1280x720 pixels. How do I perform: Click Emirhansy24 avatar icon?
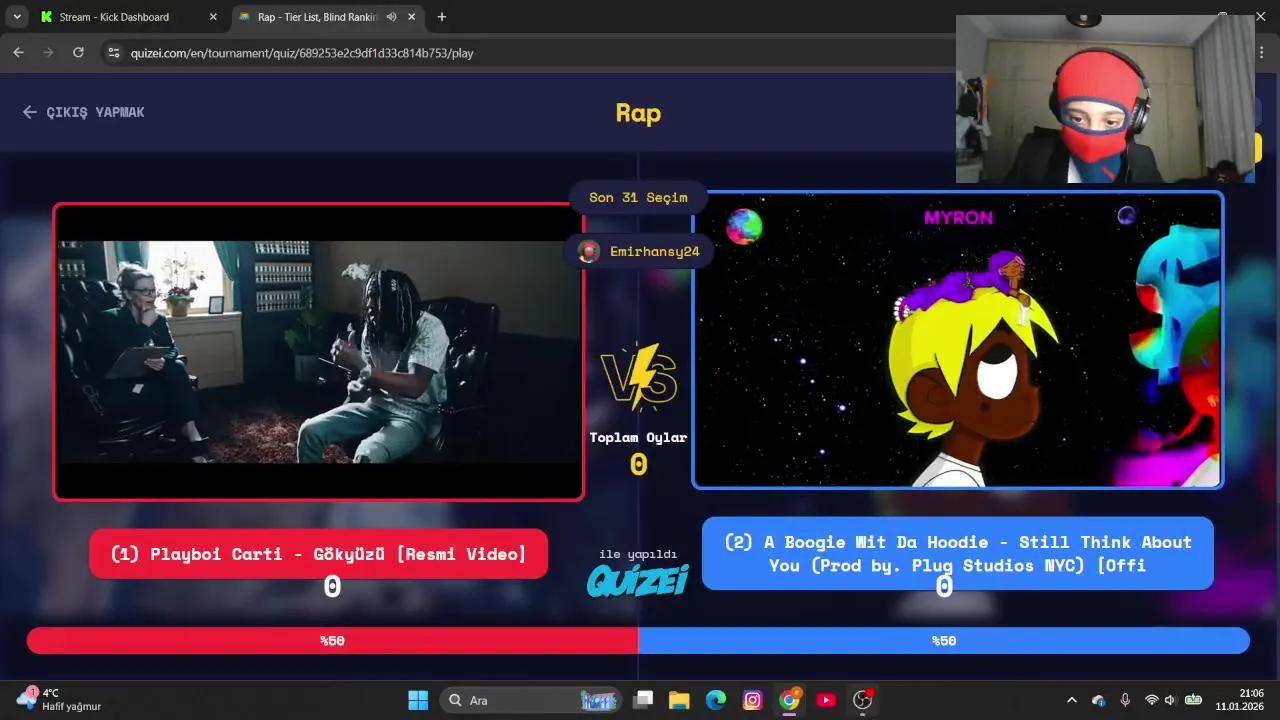pyautogui.click(x=590, y=252)
